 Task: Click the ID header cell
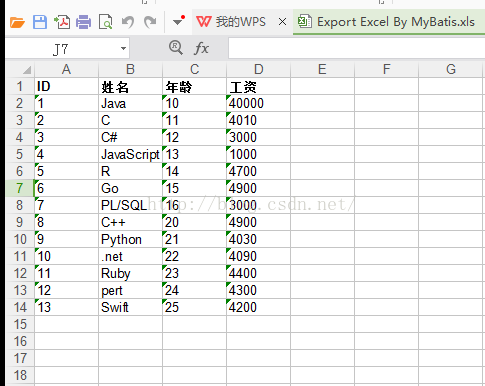66,86
